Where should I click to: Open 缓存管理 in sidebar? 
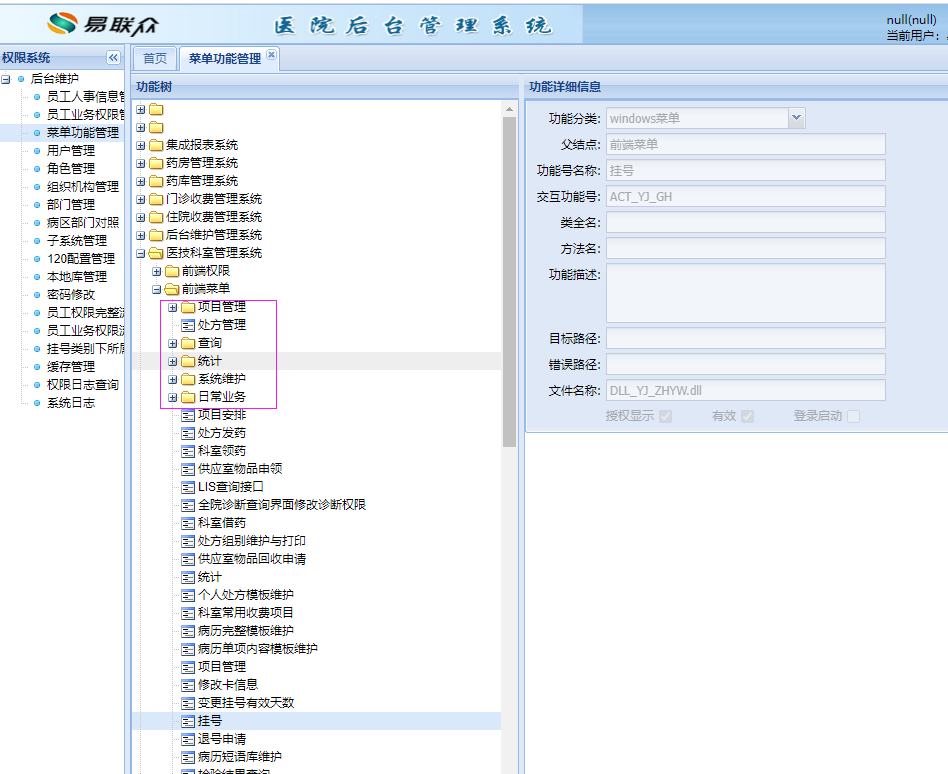coord(71,366)
